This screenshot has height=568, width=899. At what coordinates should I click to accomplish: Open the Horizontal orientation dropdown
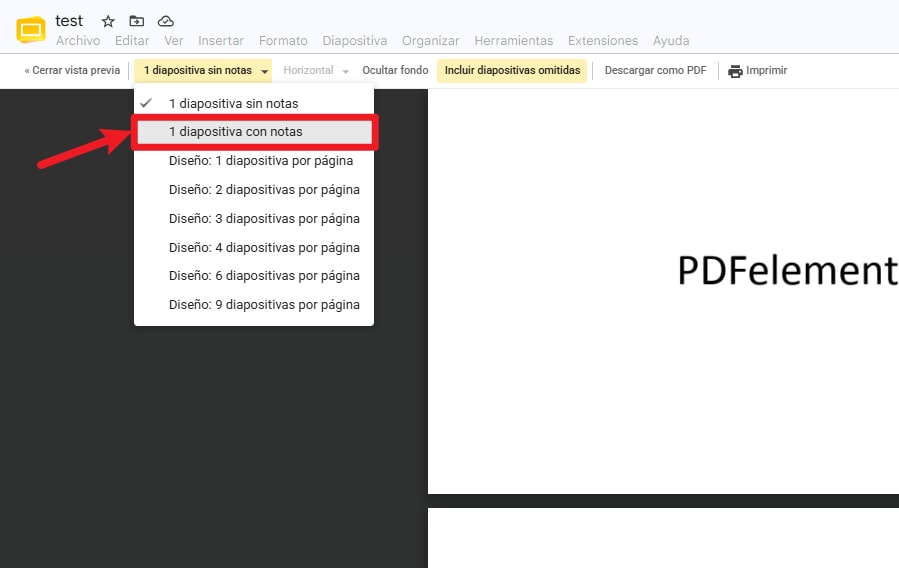[x=316, y=70]
